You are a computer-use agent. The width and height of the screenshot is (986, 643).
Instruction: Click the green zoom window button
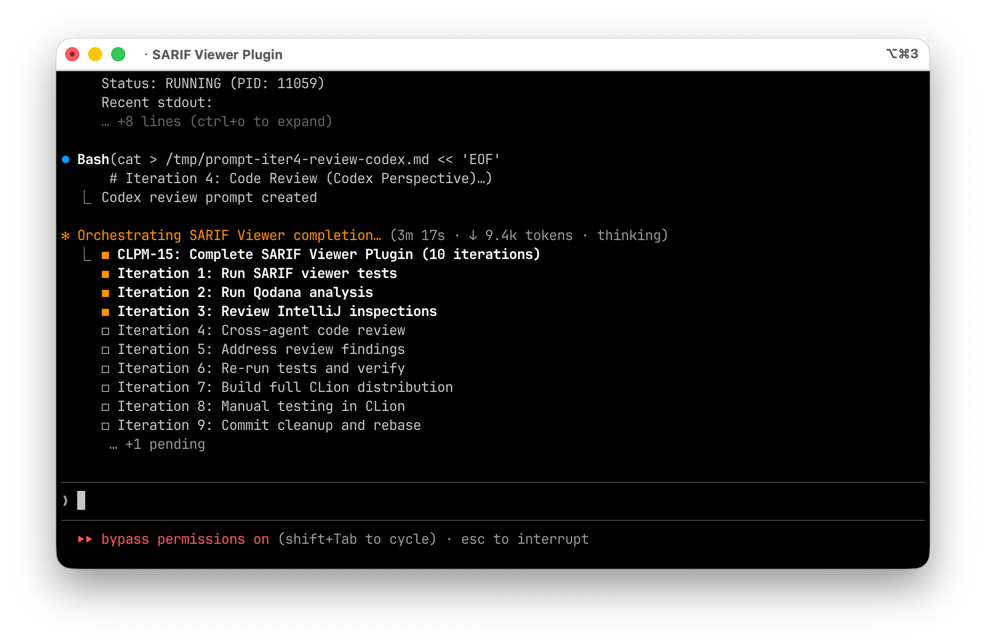click(x=118, y=55)
